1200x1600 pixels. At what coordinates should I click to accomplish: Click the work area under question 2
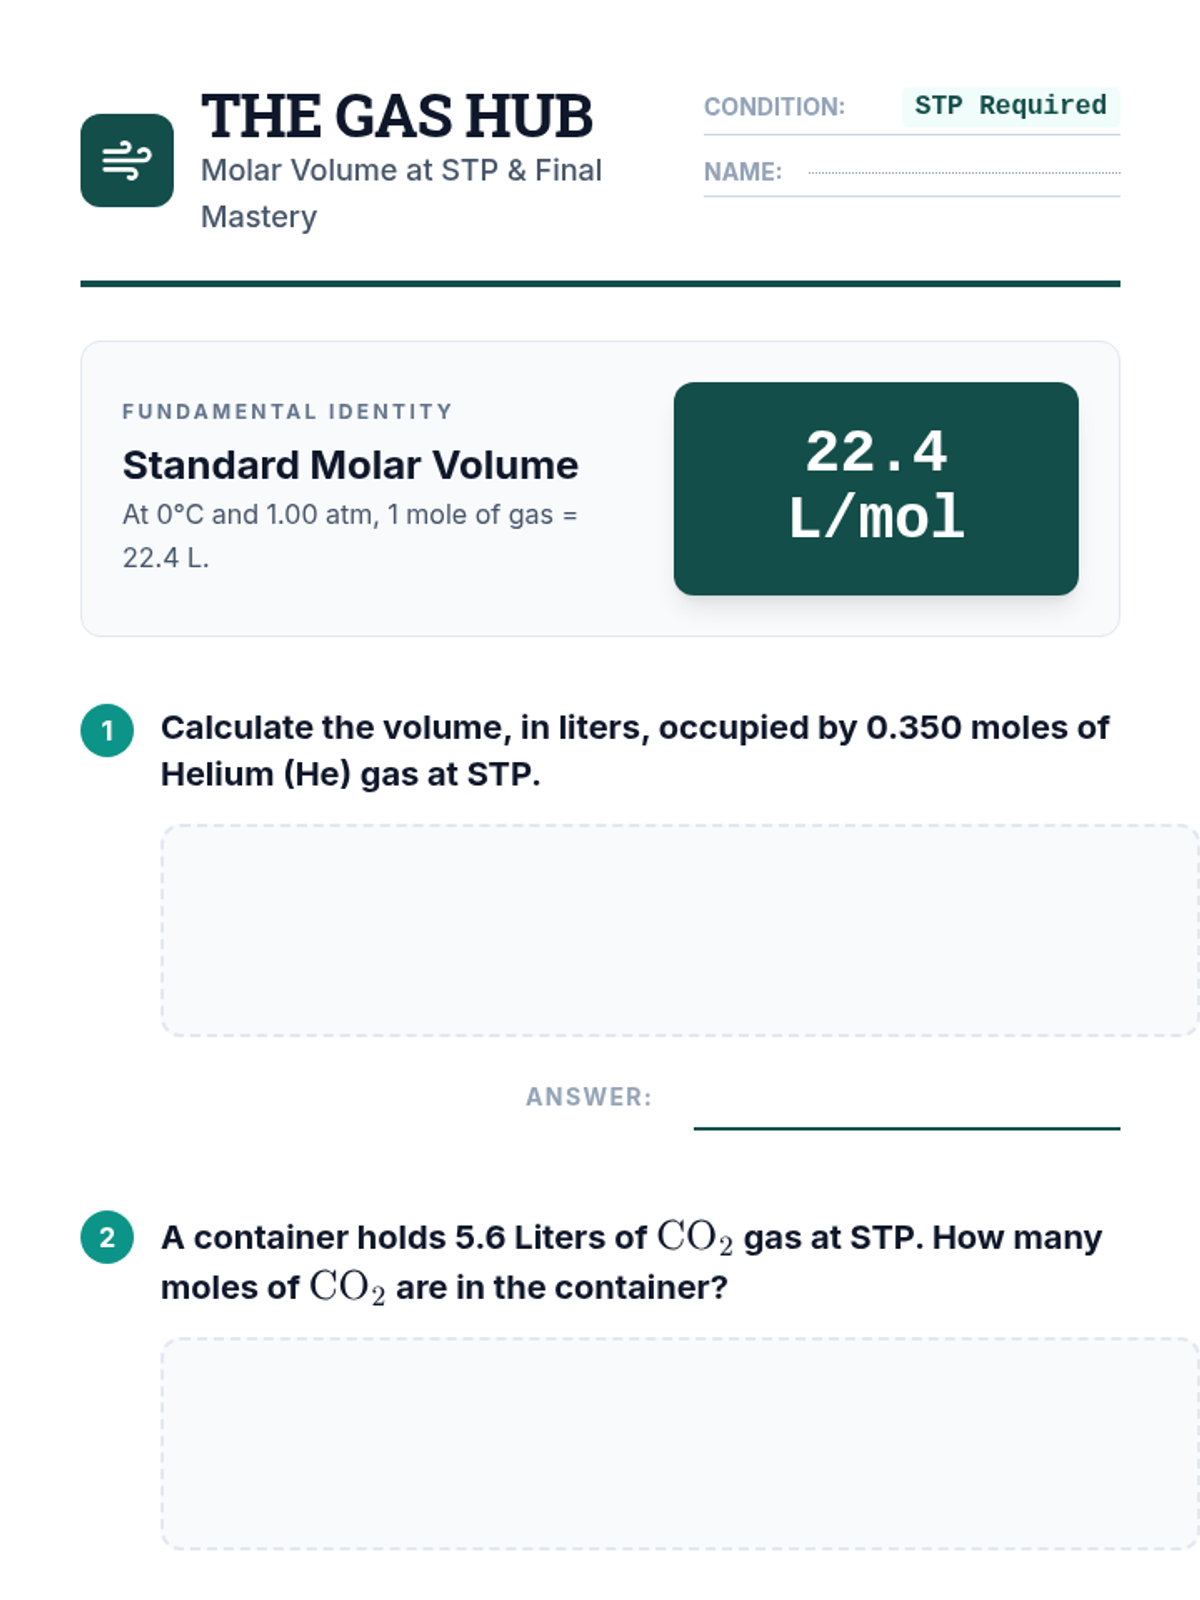[680, 1444]
